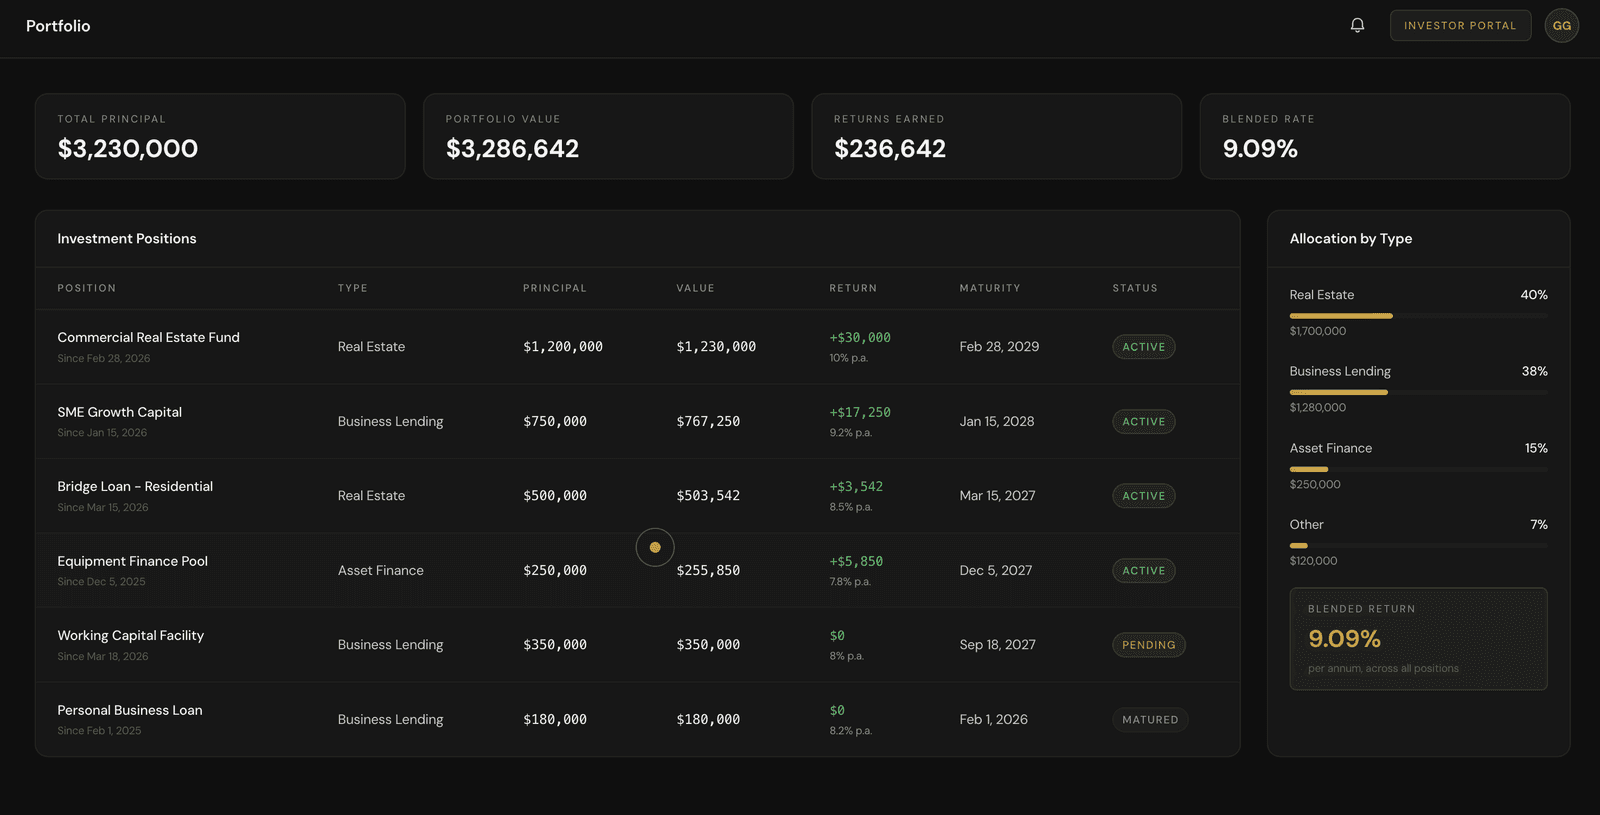This screenshot has width=1600, height=815.
Task: Click the +$30,000 return value
Action: click(860, 338)
